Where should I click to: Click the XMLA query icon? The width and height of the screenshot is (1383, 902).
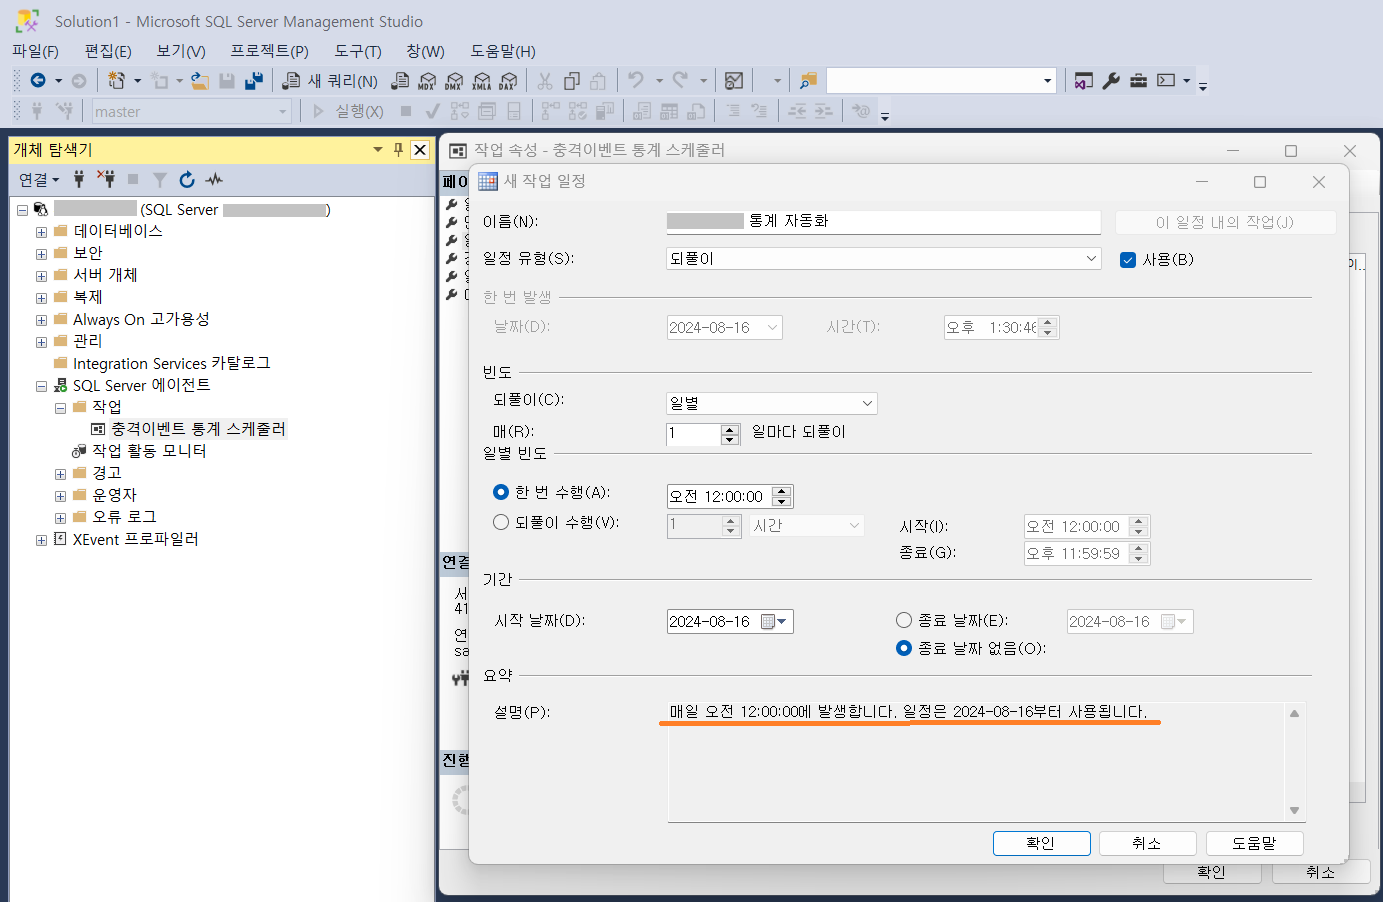[x=481, y=81]
